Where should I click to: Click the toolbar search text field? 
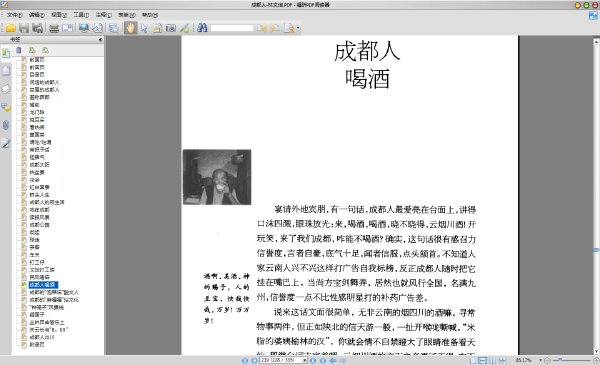pyautogui.click(x=232, y=28)
